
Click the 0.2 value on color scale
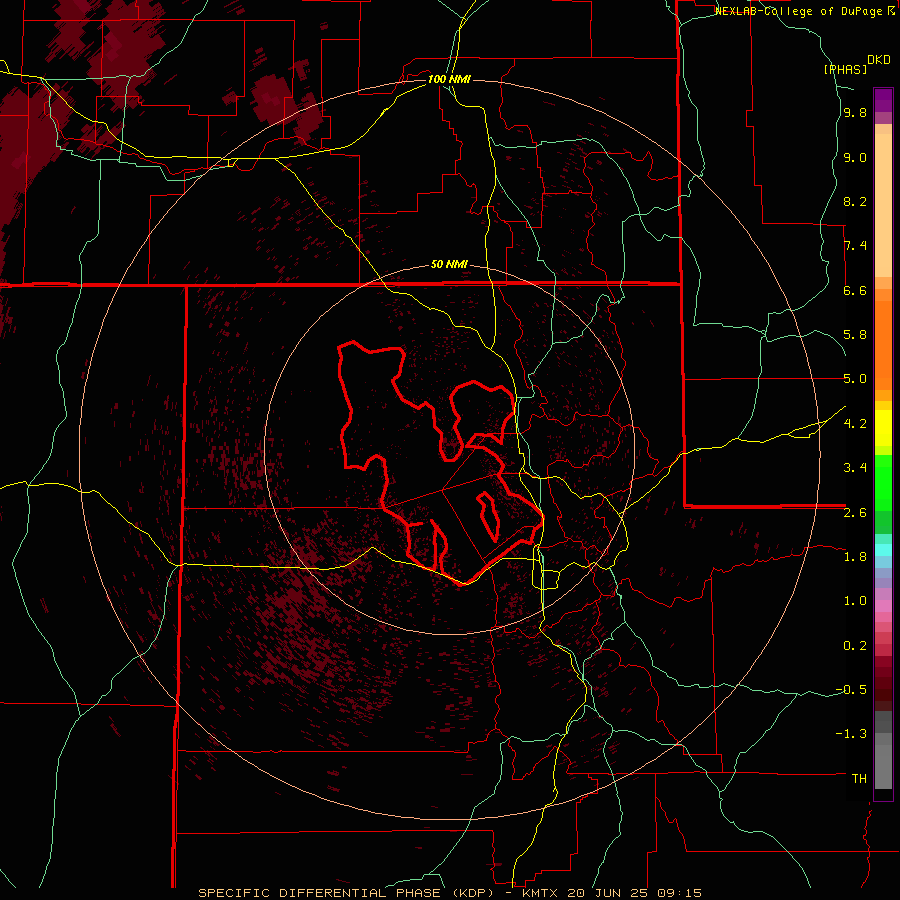tap(855, 646)
